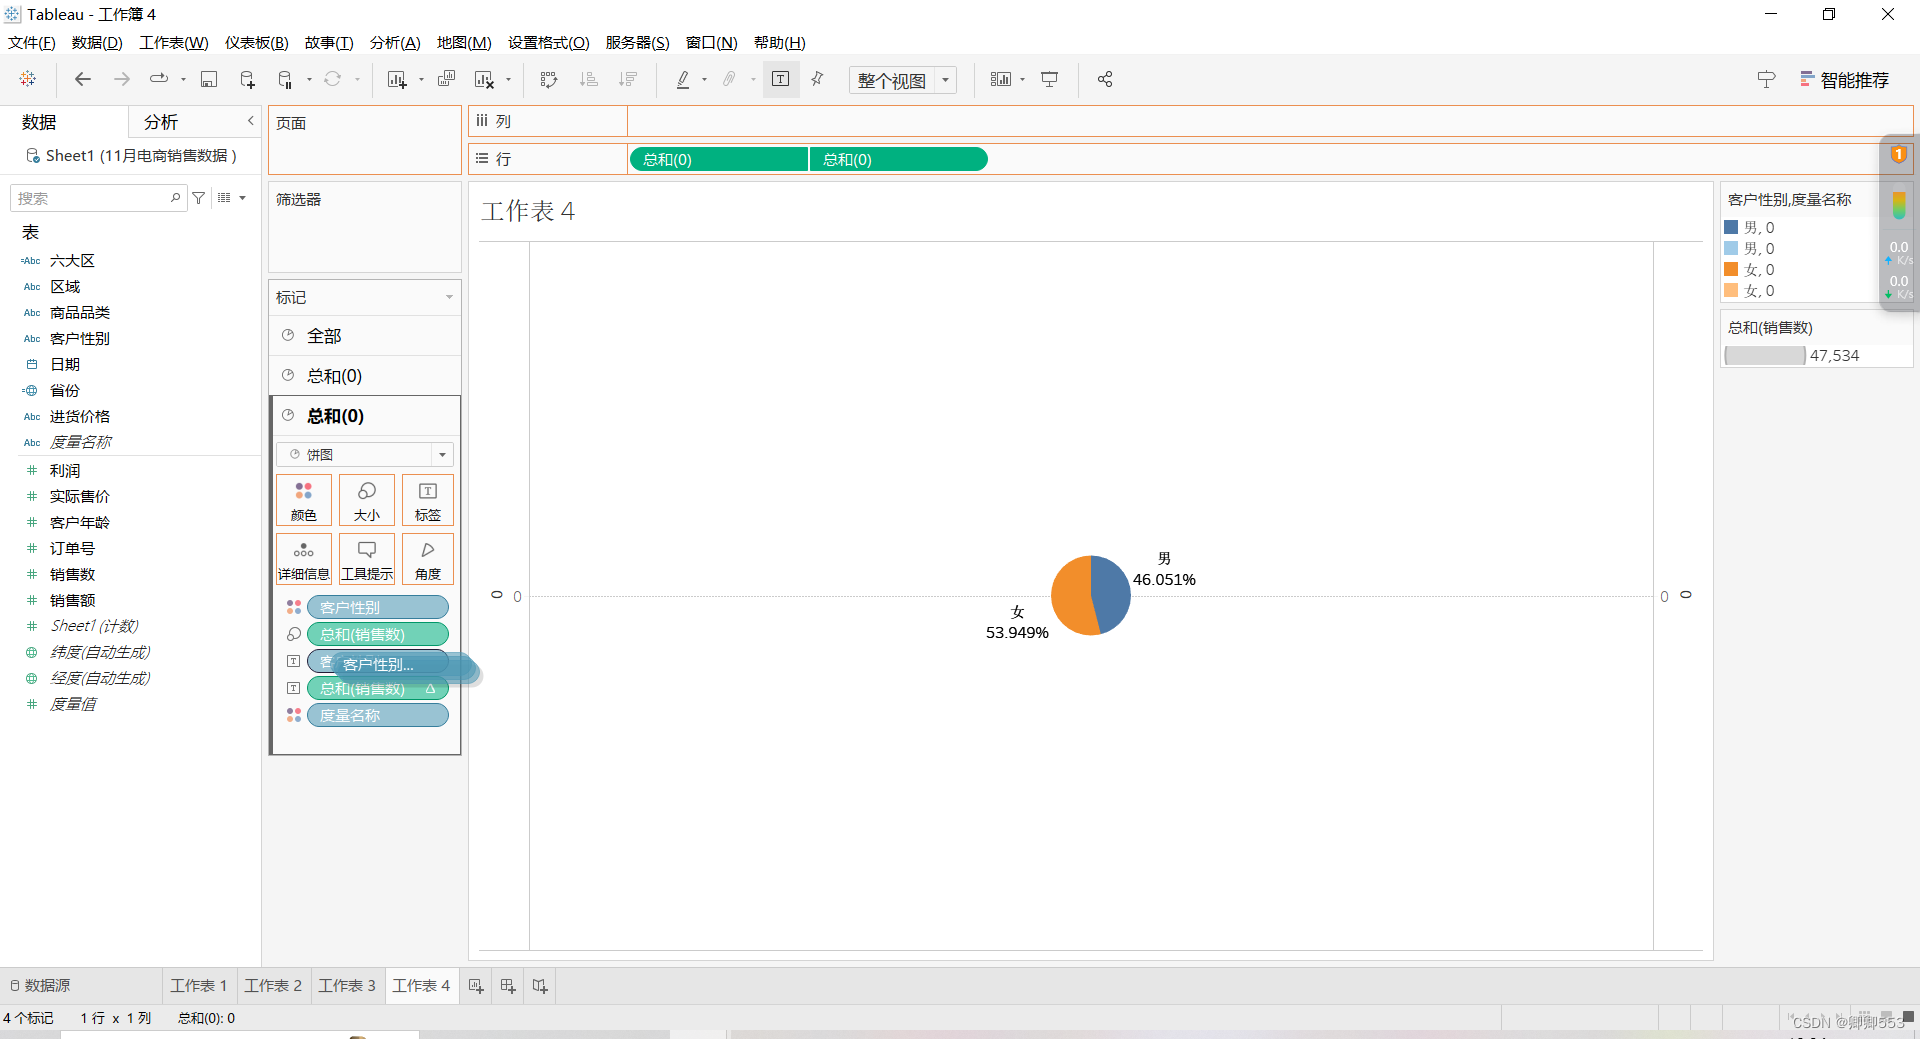The height and width of the screenshot is (1039, 1920).
Task: Click the 度量名称 pill on marks card
Action: pos(378,715)
